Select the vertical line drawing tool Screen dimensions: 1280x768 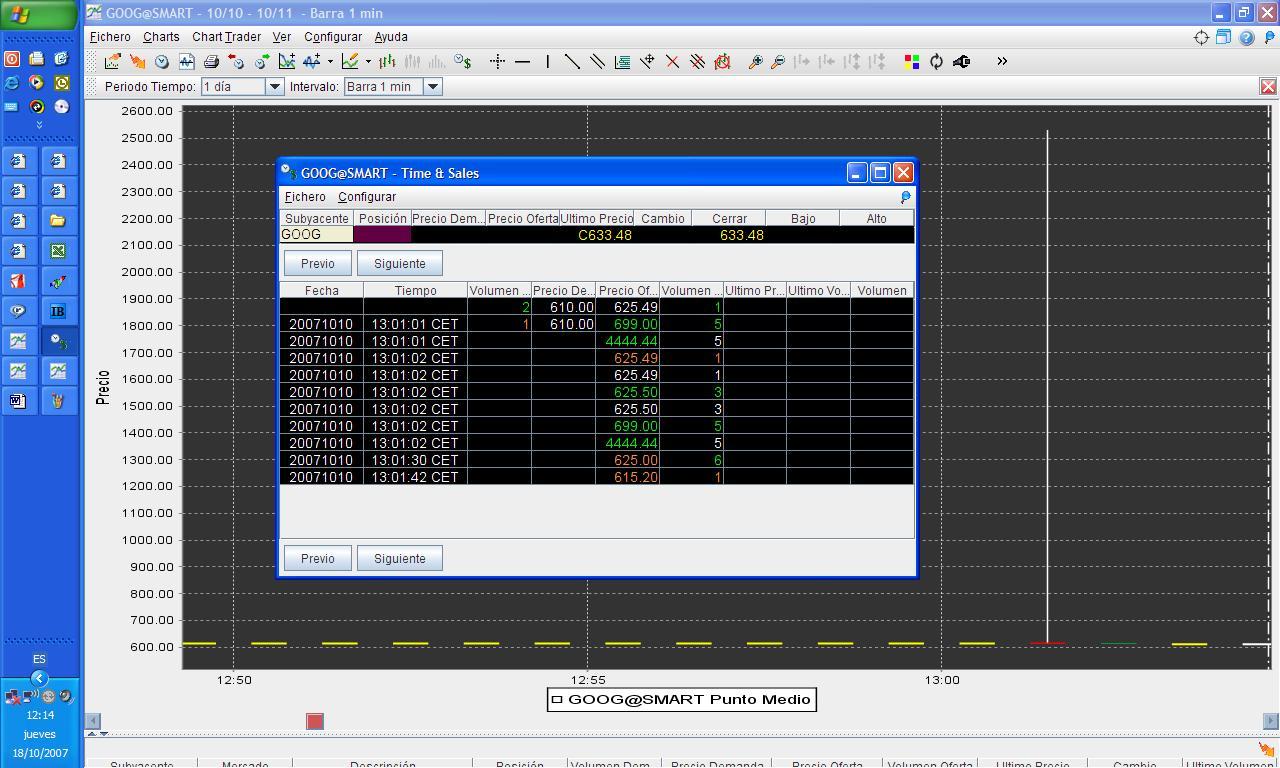[x=547, y=62]
